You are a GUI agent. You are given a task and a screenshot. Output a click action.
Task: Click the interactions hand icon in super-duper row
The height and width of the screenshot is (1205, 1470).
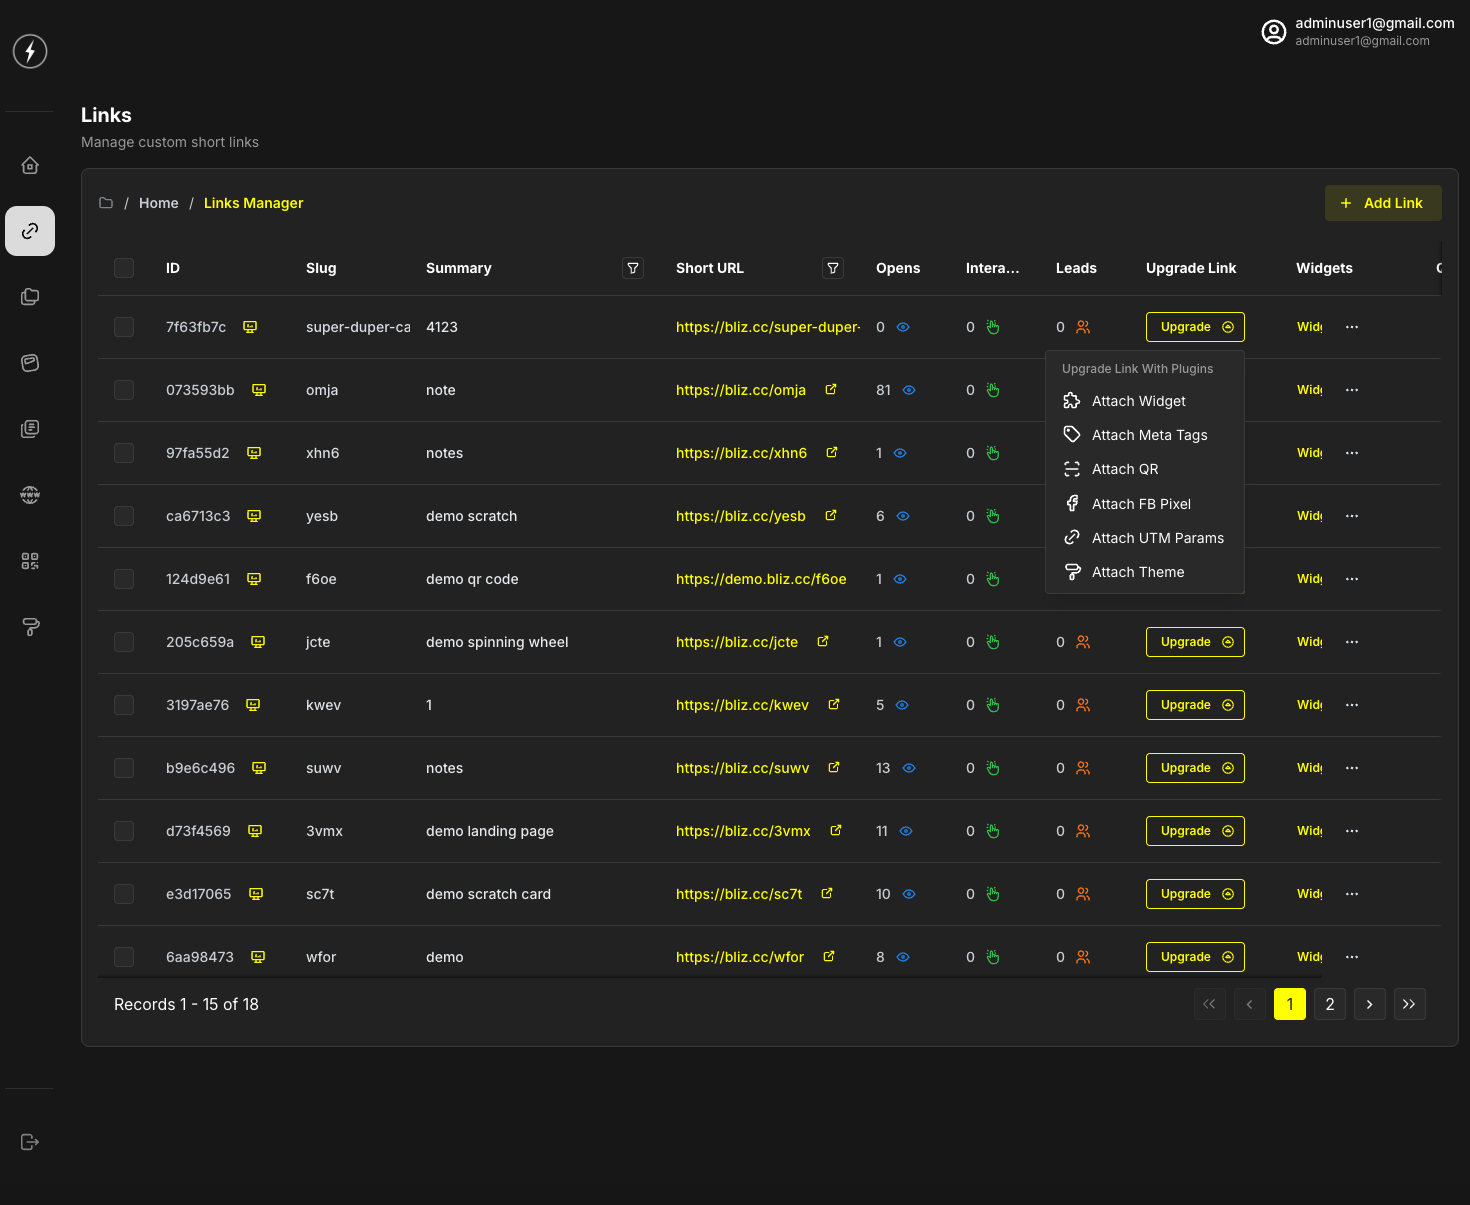click(x=993, y=327)
